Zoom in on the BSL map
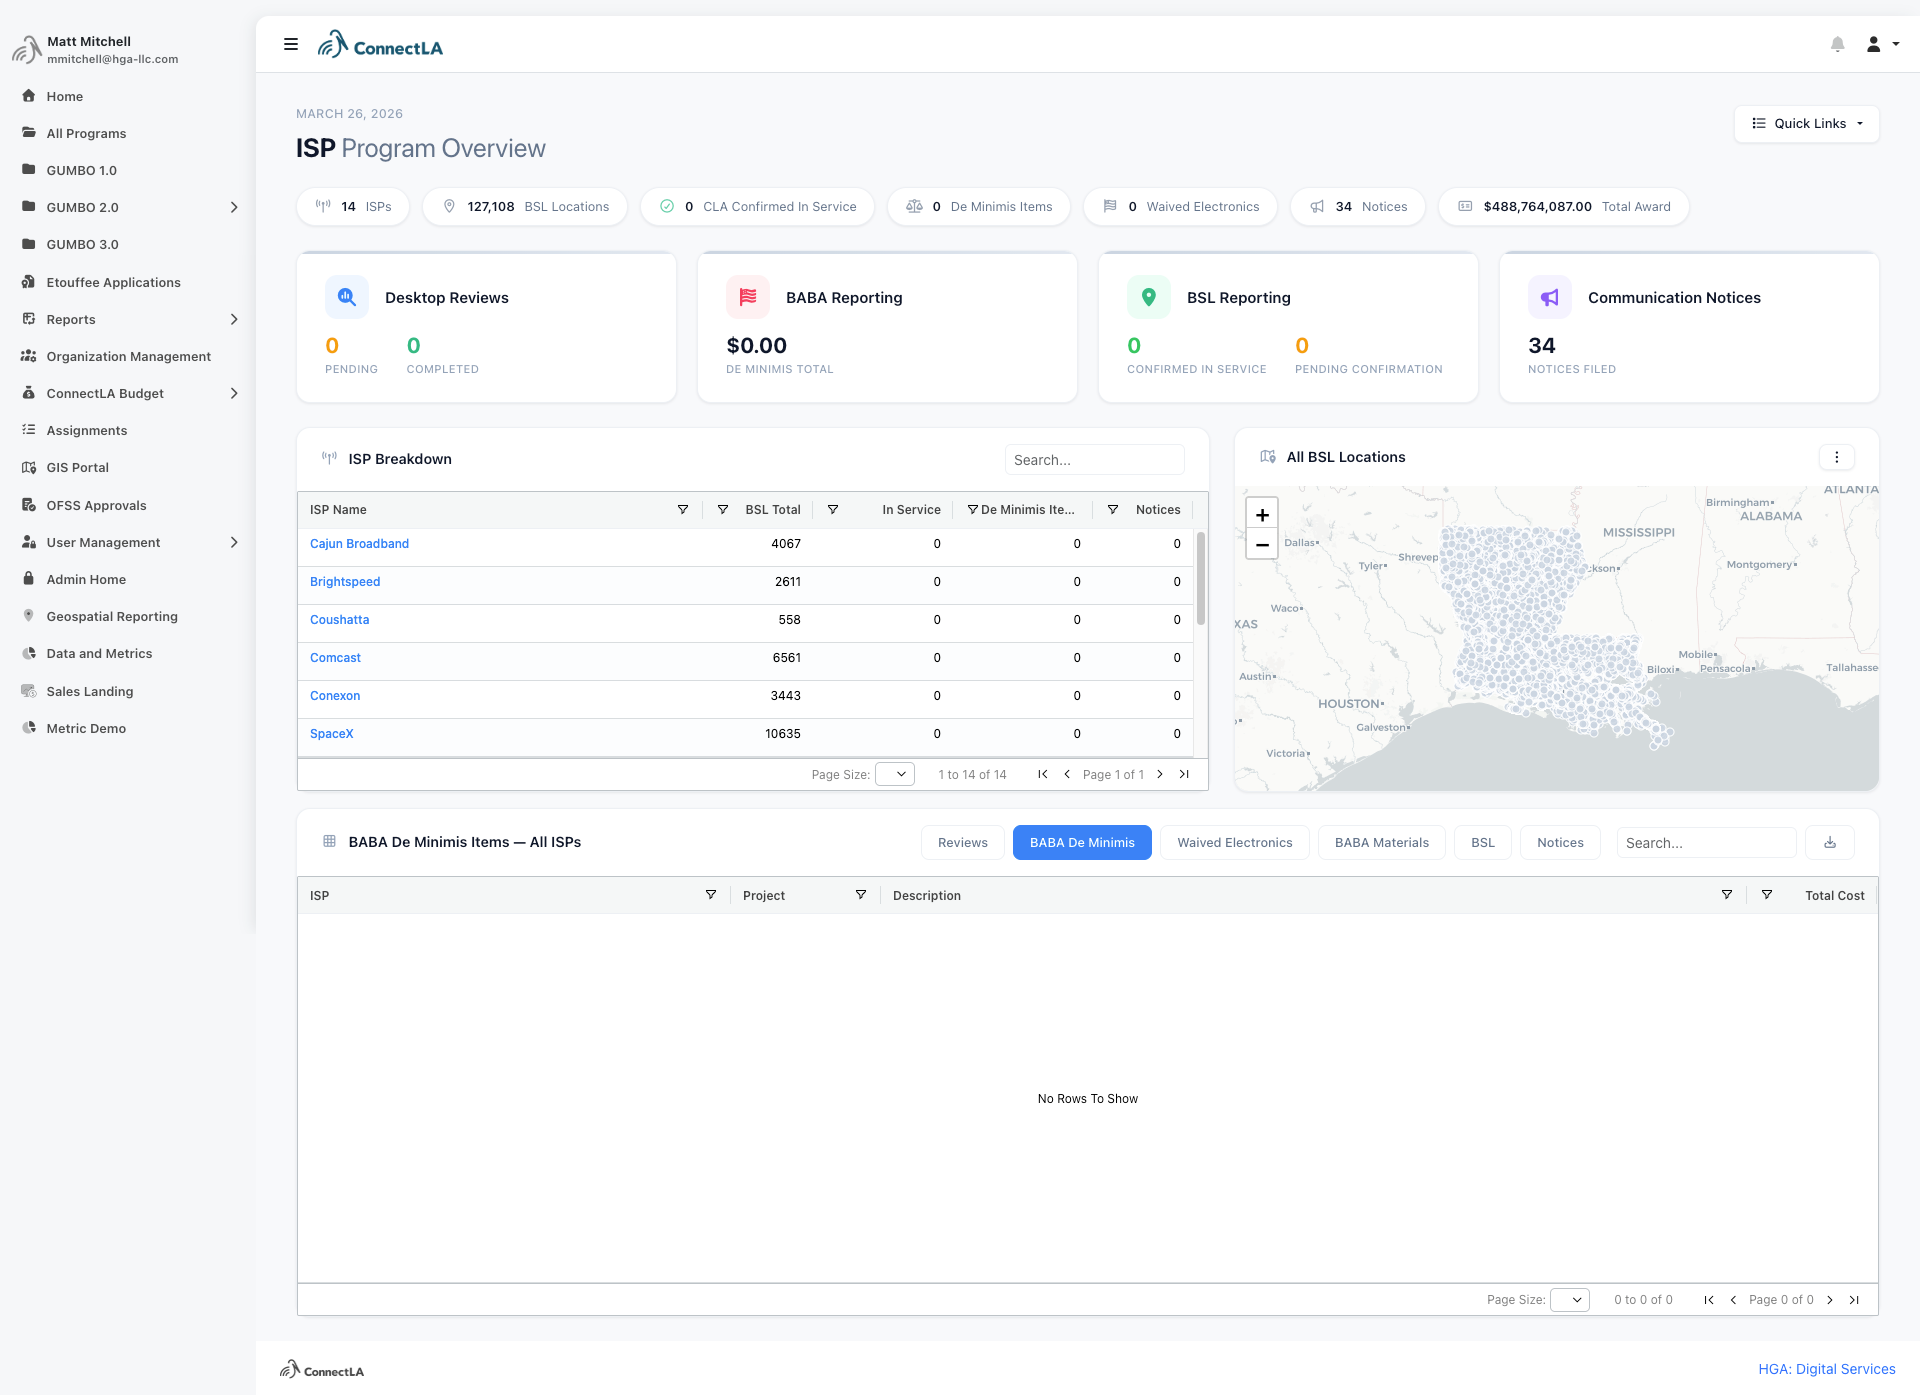Viewport: 1920px width, 1395px height. pyautogui.click(x=1262, y=515)
